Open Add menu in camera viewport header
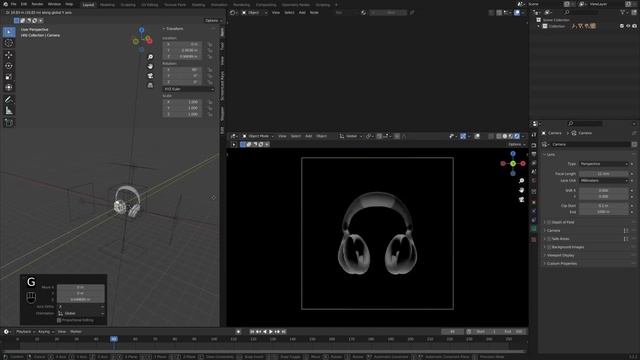This screenshot has height=360, width=640. (309, 136)
